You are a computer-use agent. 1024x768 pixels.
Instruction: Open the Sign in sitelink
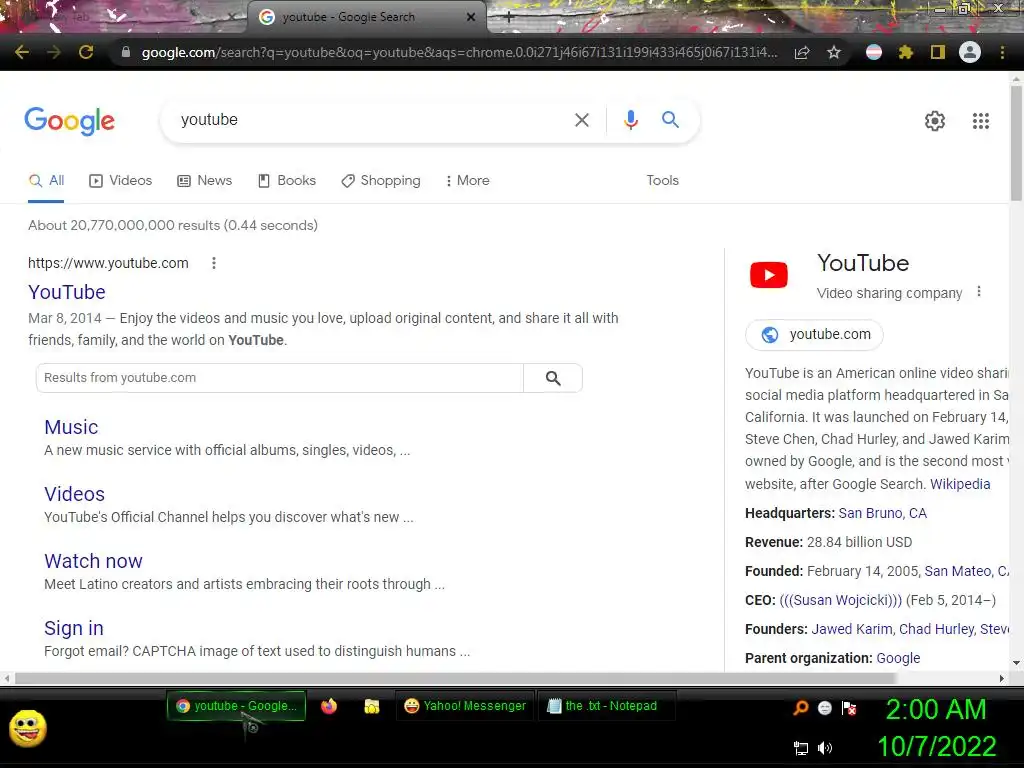tap(74, 628)
